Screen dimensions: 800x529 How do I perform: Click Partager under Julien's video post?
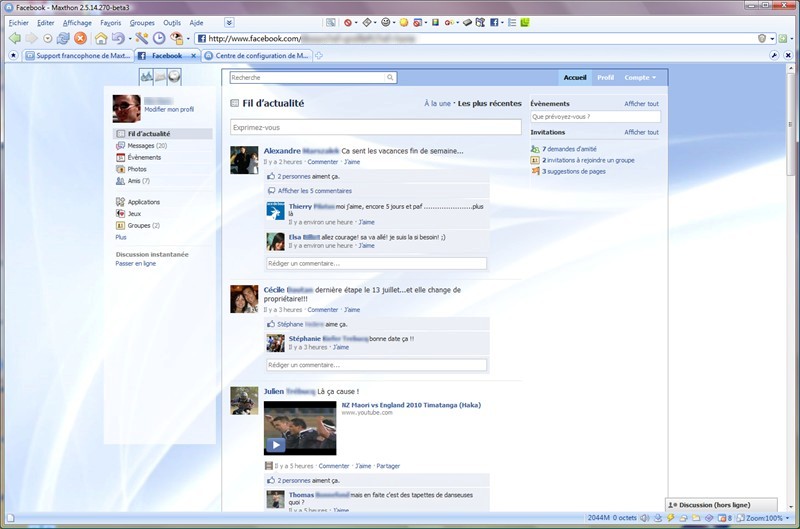coord(388,466)
